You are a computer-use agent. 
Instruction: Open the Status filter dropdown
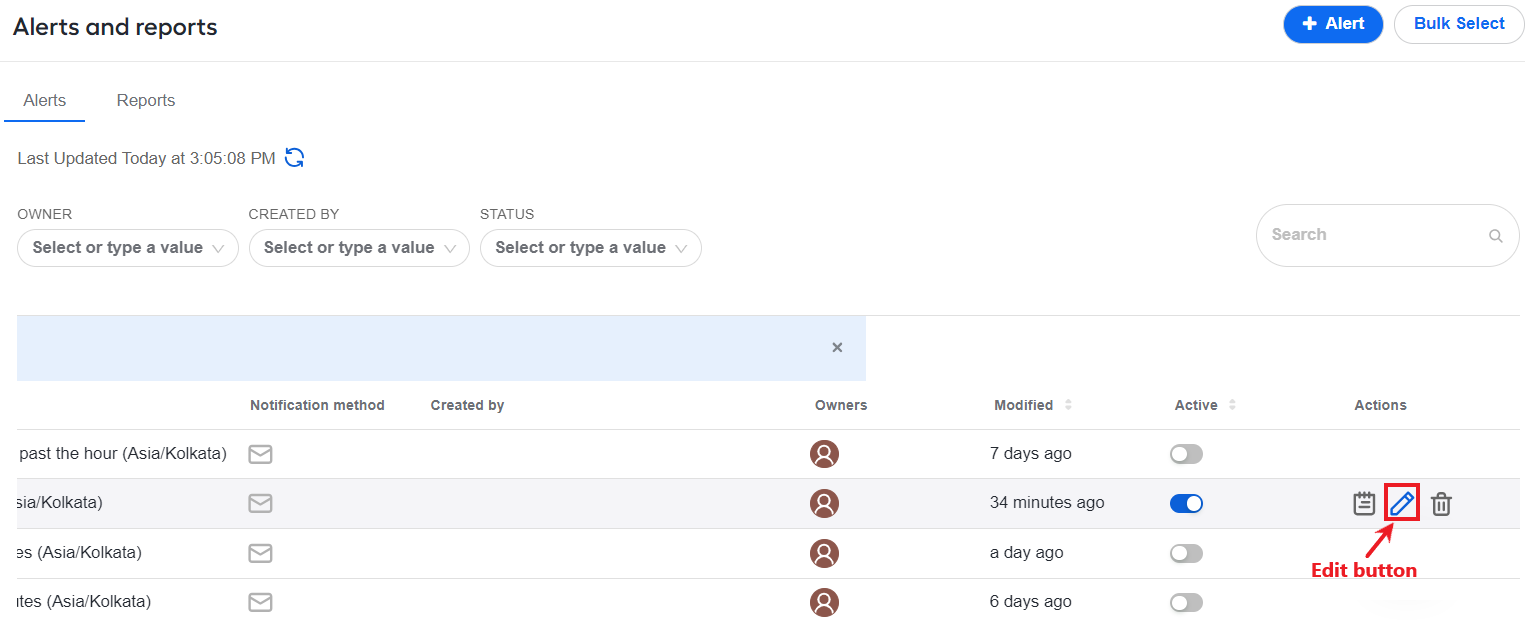click(591, 248)
